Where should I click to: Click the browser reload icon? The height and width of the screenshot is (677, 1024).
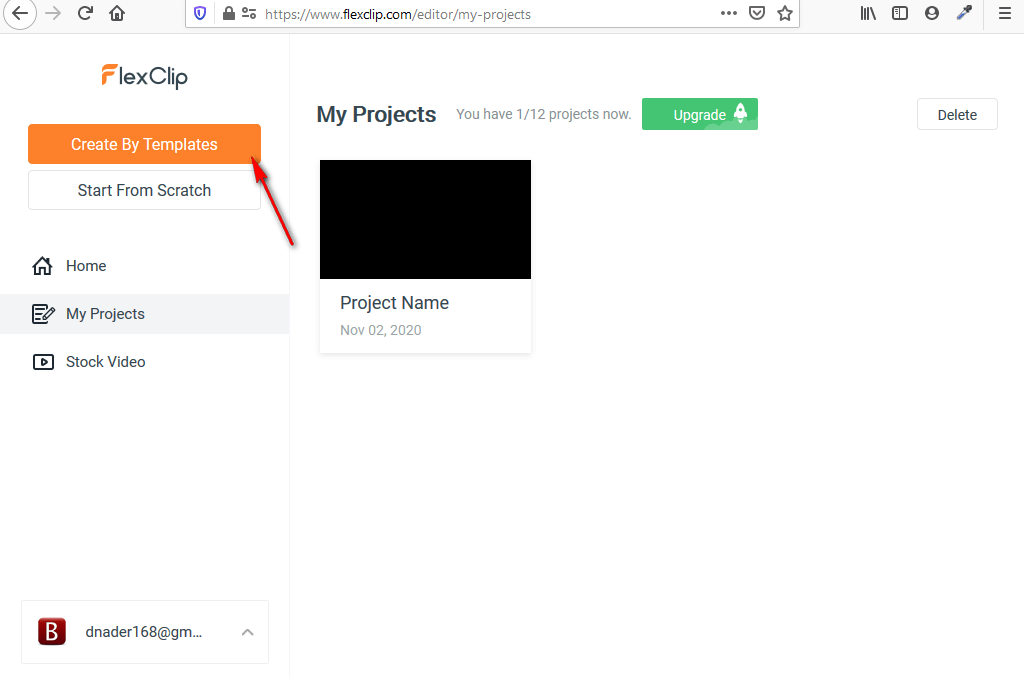pos(85,13)
